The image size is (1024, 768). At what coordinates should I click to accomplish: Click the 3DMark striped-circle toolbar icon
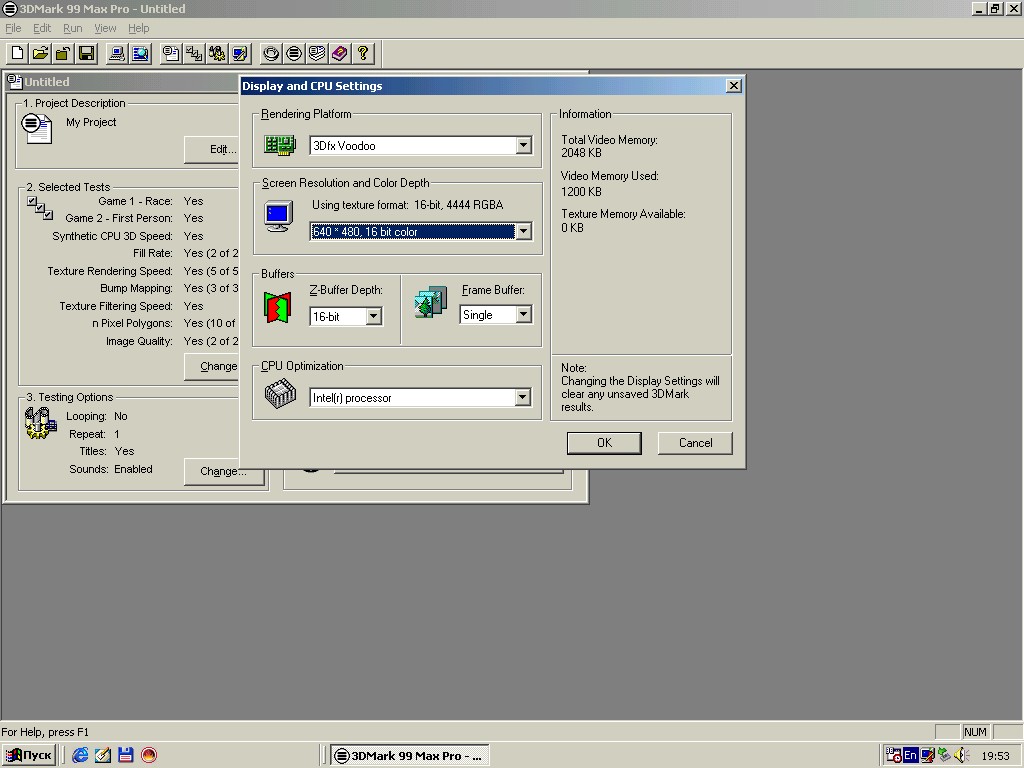294,54
